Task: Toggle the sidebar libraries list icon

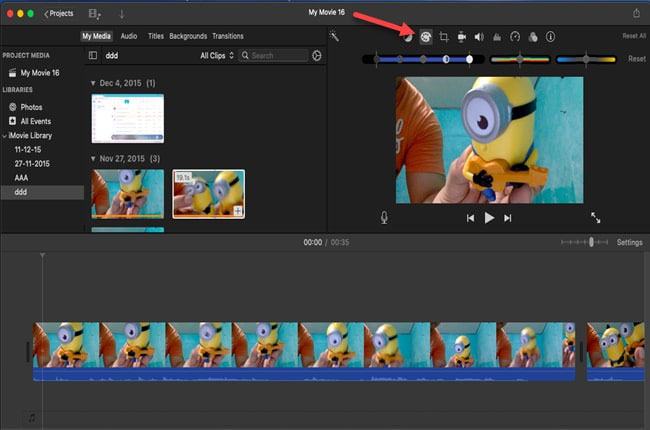Action: pyautogui.click(x=93, y=55)
